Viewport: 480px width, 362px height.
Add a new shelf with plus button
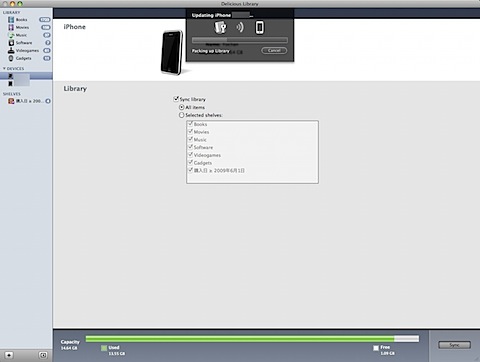[x=9, y=355]
